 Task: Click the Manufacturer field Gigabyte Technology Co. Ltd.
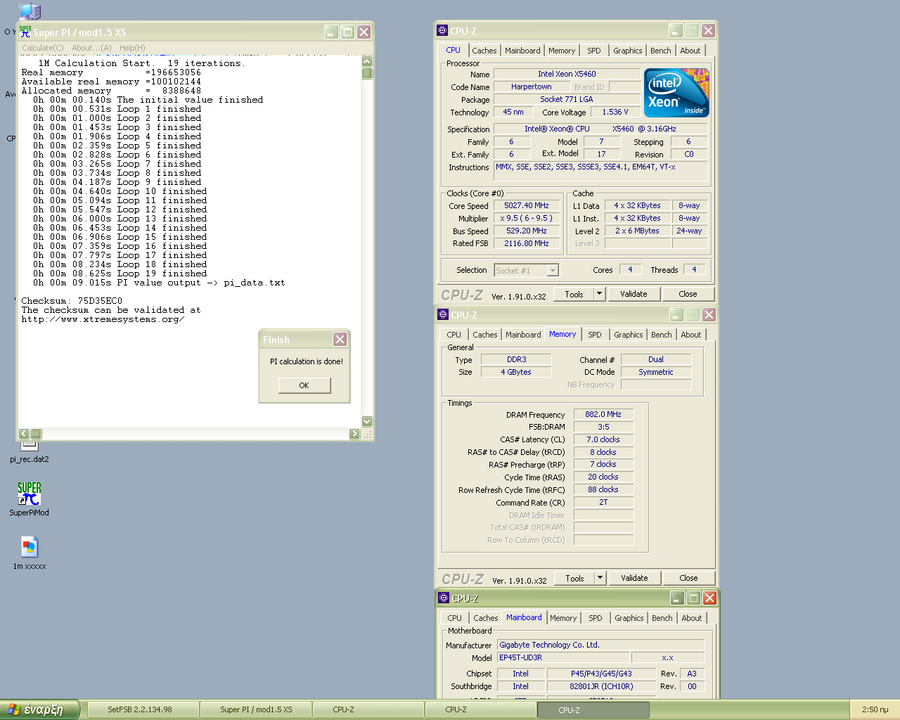point(600,645)
